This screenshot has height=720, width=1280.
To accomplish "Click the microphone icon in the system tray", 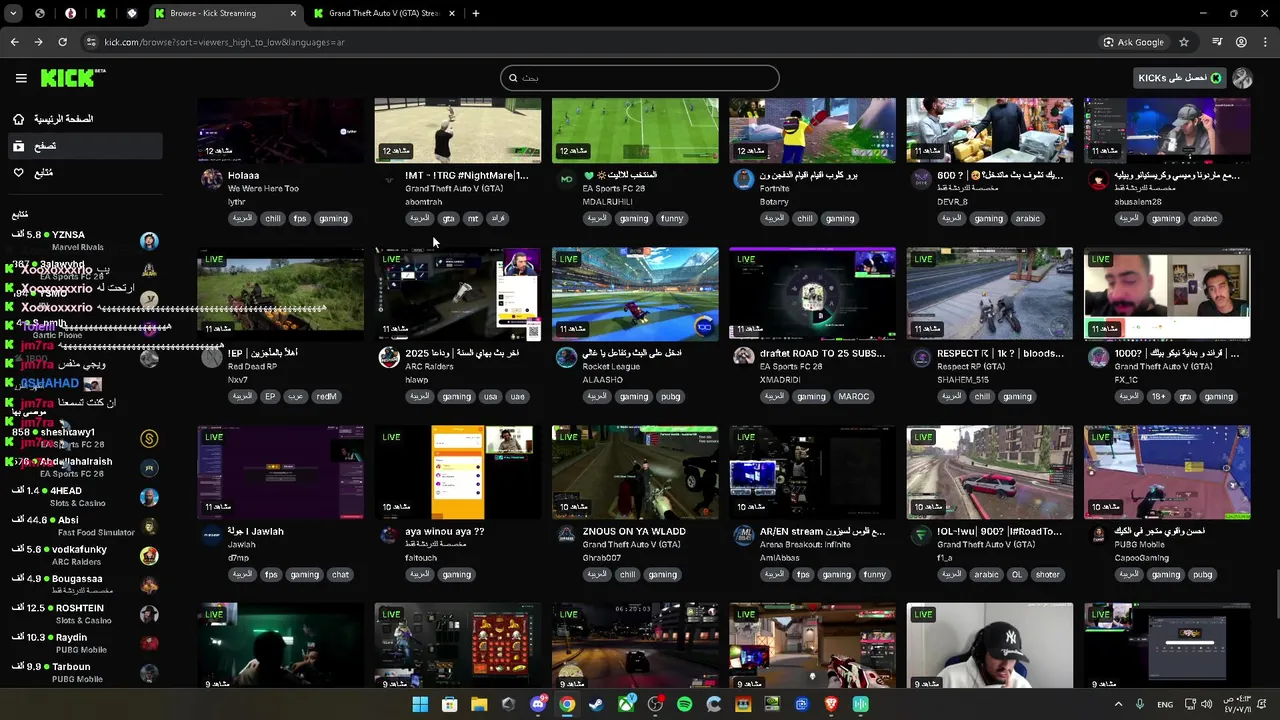I will point(1140,704).
